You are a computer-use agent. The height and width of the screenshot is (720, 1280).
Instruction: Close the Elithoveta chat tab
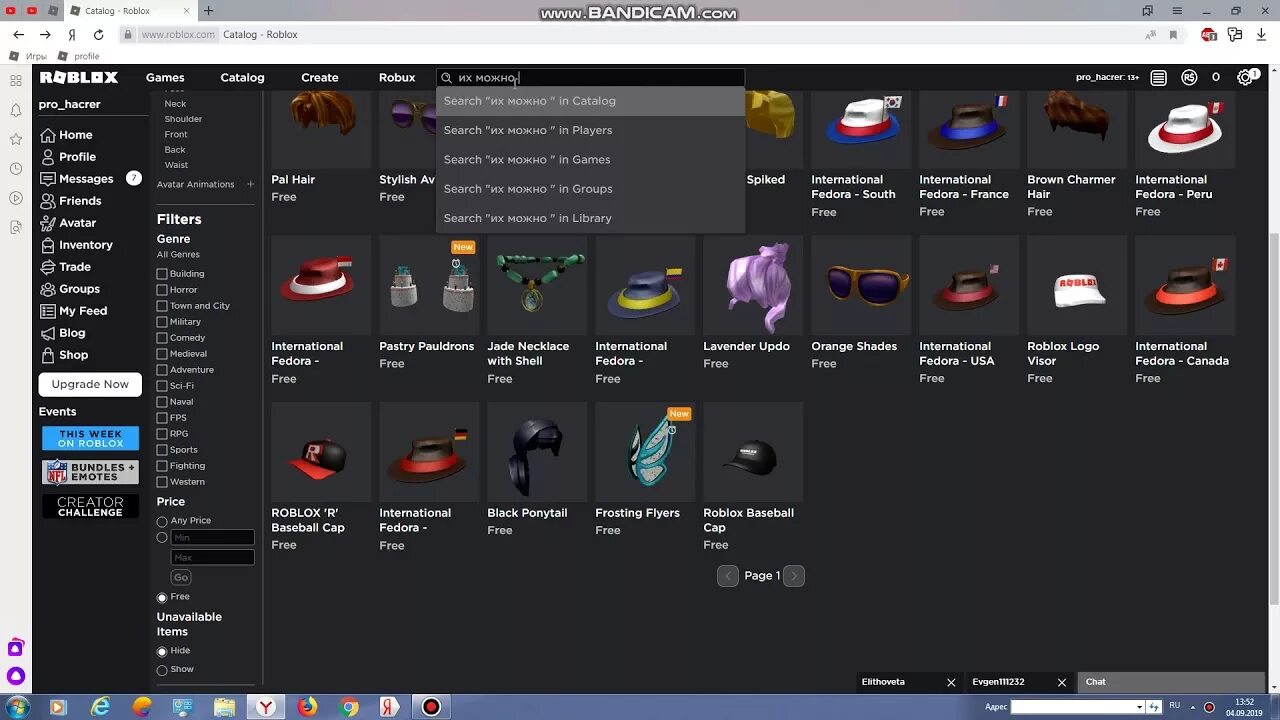(x=951, y=682)
